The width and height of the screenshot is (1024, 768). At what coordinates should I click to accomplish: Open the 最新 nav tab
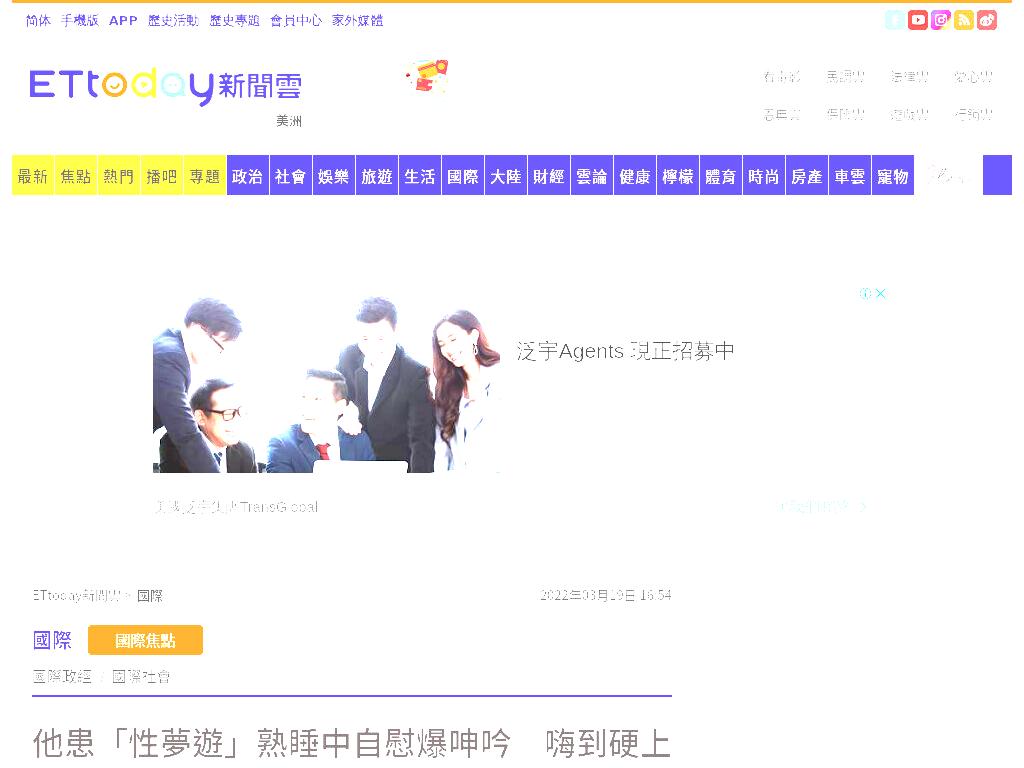coord(33,176)
